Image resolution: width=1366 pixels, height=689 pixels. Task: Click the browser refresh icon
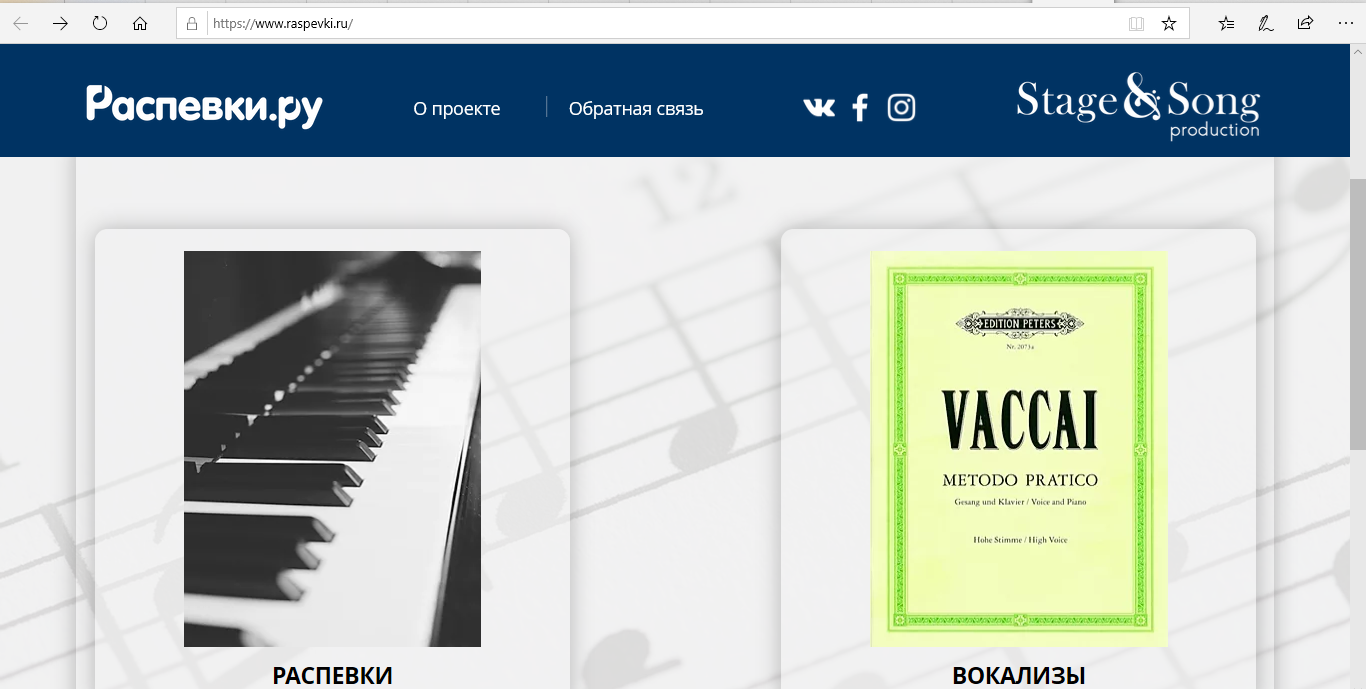click(100, 23)
